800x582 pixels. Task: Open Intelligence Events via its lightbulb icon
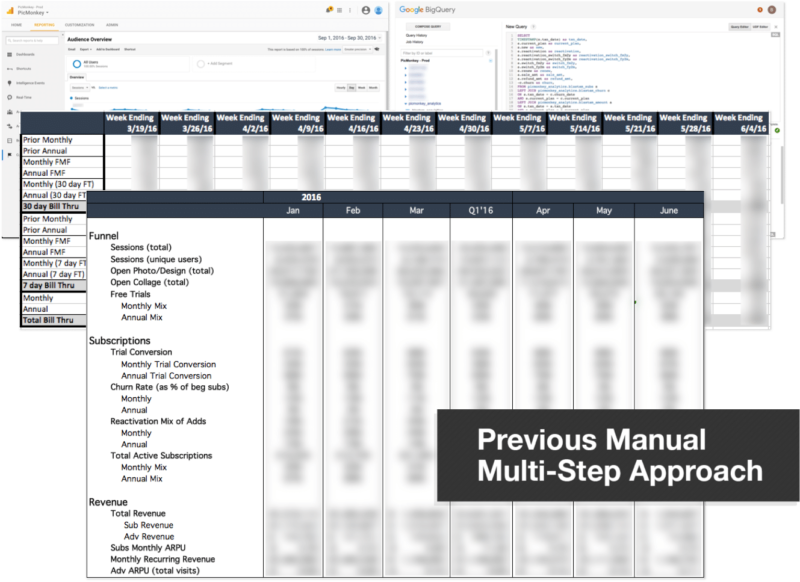tap(10, 83)
